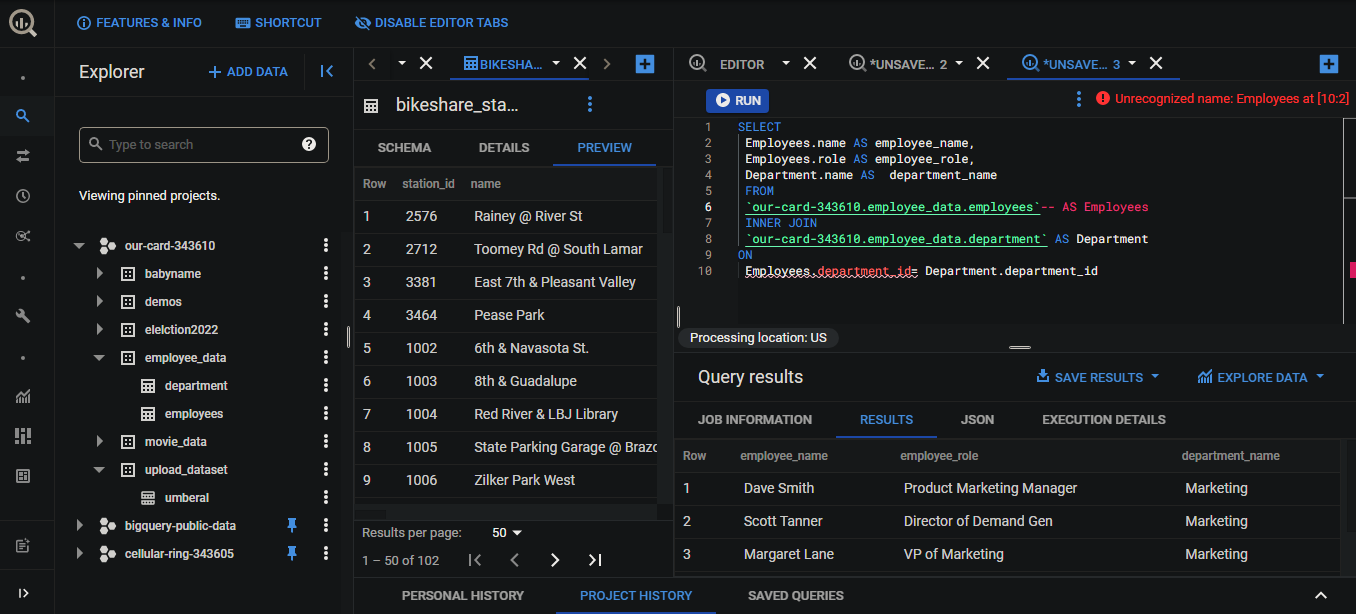Open dropdown on UNSAVED 2 tab
This screenshot has width=1356, height=614.
pos(959,63)
